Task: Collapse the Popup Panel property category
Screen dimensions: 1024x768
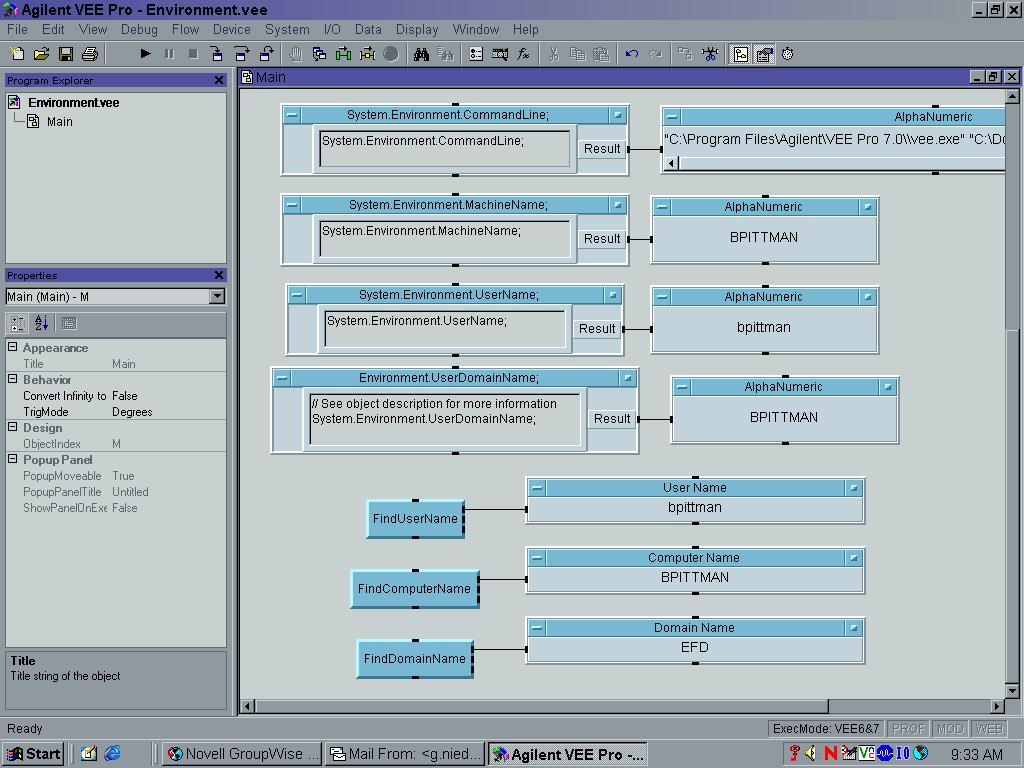Action: [x=13, y=460]
